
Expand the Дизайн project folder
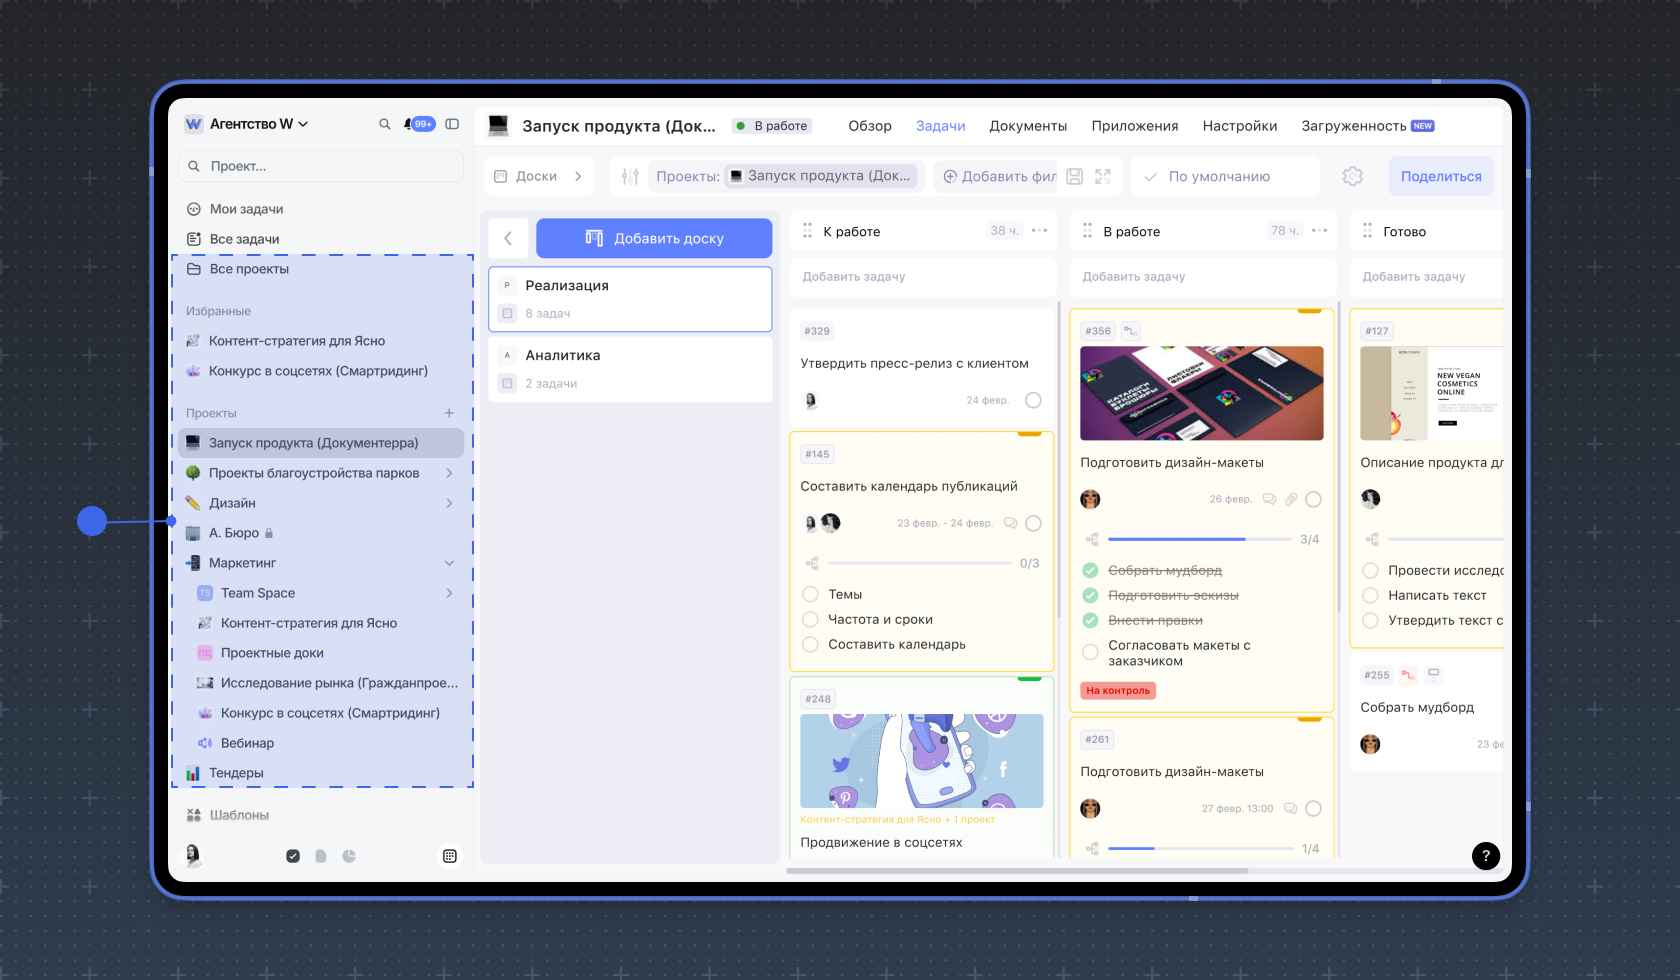click(449, 503)
